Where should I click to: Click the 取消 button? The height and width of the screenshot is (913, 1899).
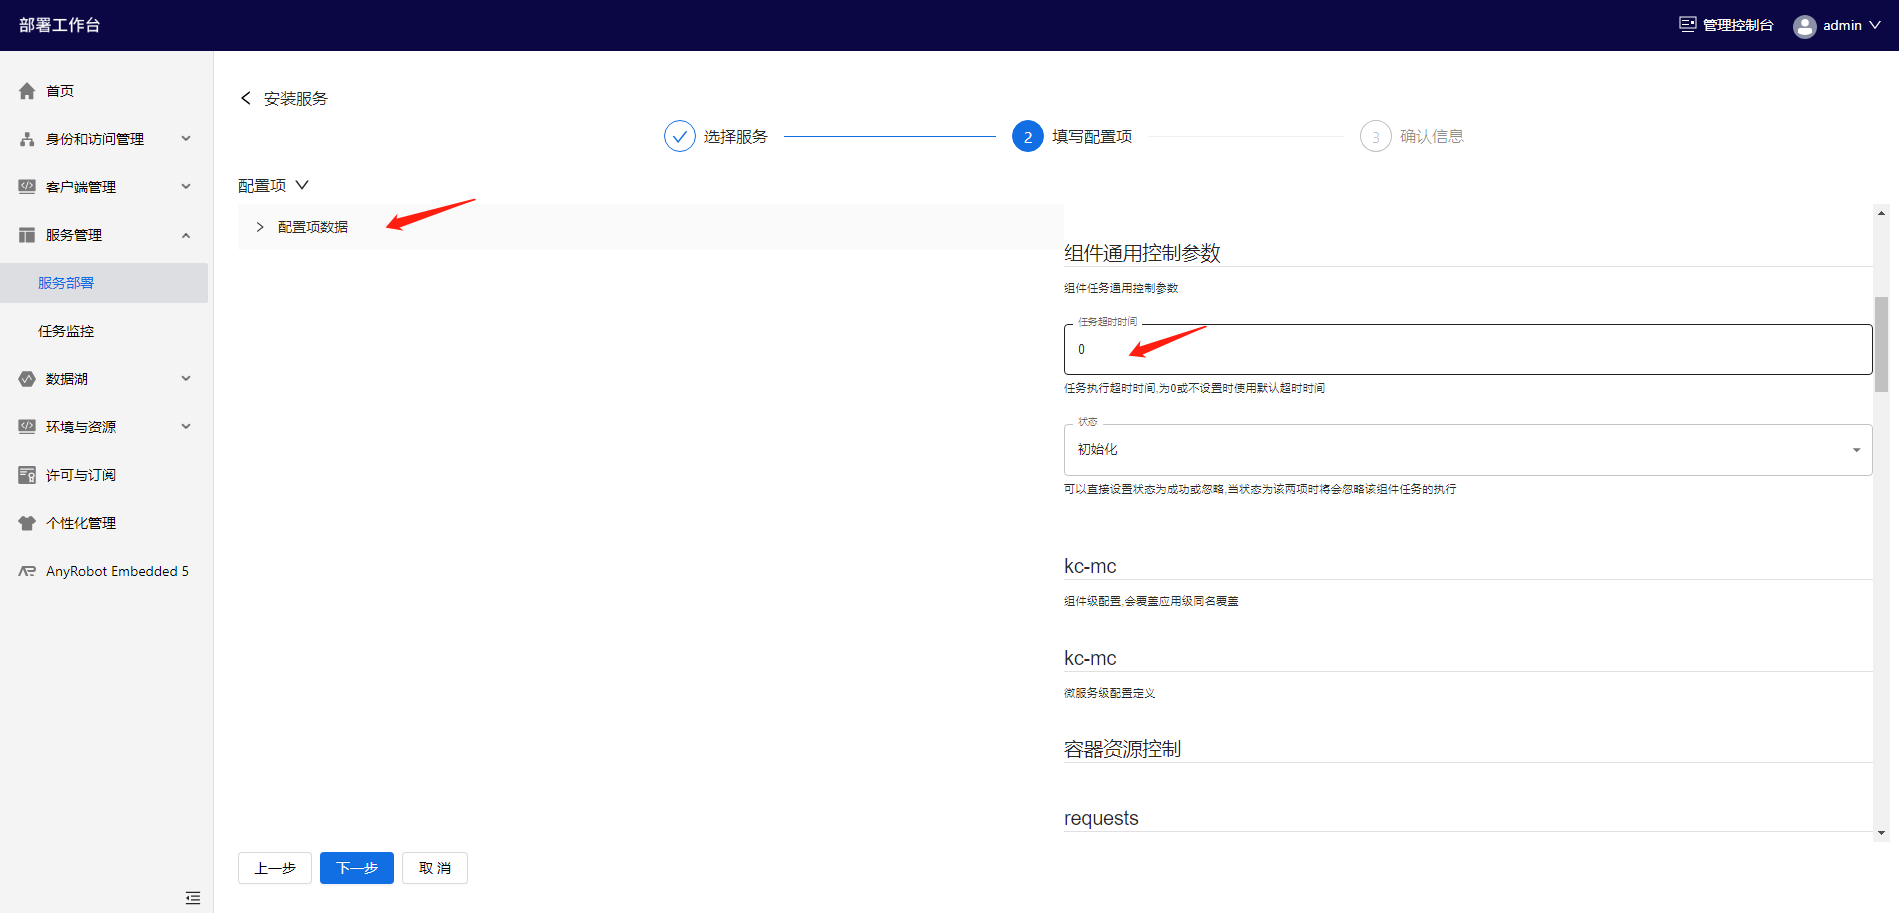coord(435,868)
